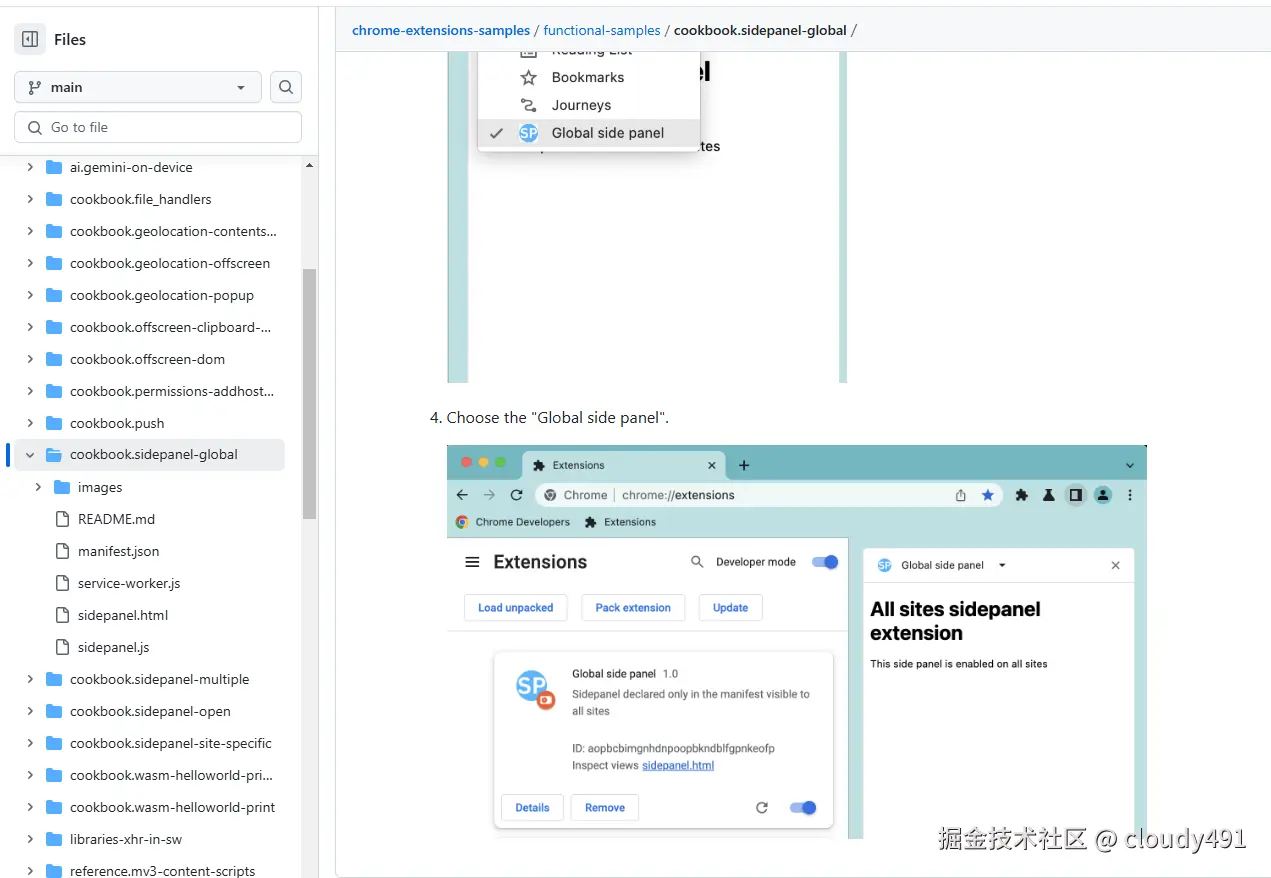This screenshot has width=1271, height=878.
Task: Click the Go to file input field
Action: pyautogui.click(x=158, y=127)
